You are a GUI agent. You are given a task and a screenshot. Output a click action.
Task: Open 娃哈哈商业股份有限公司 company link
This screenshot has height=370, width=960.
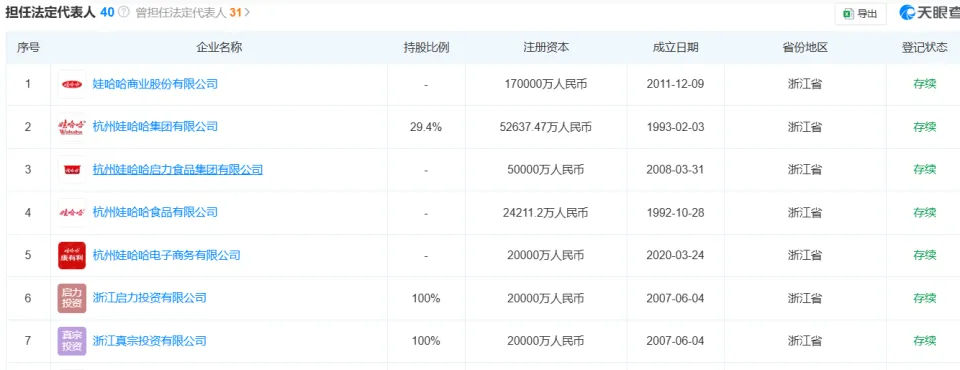click(155, 84)
